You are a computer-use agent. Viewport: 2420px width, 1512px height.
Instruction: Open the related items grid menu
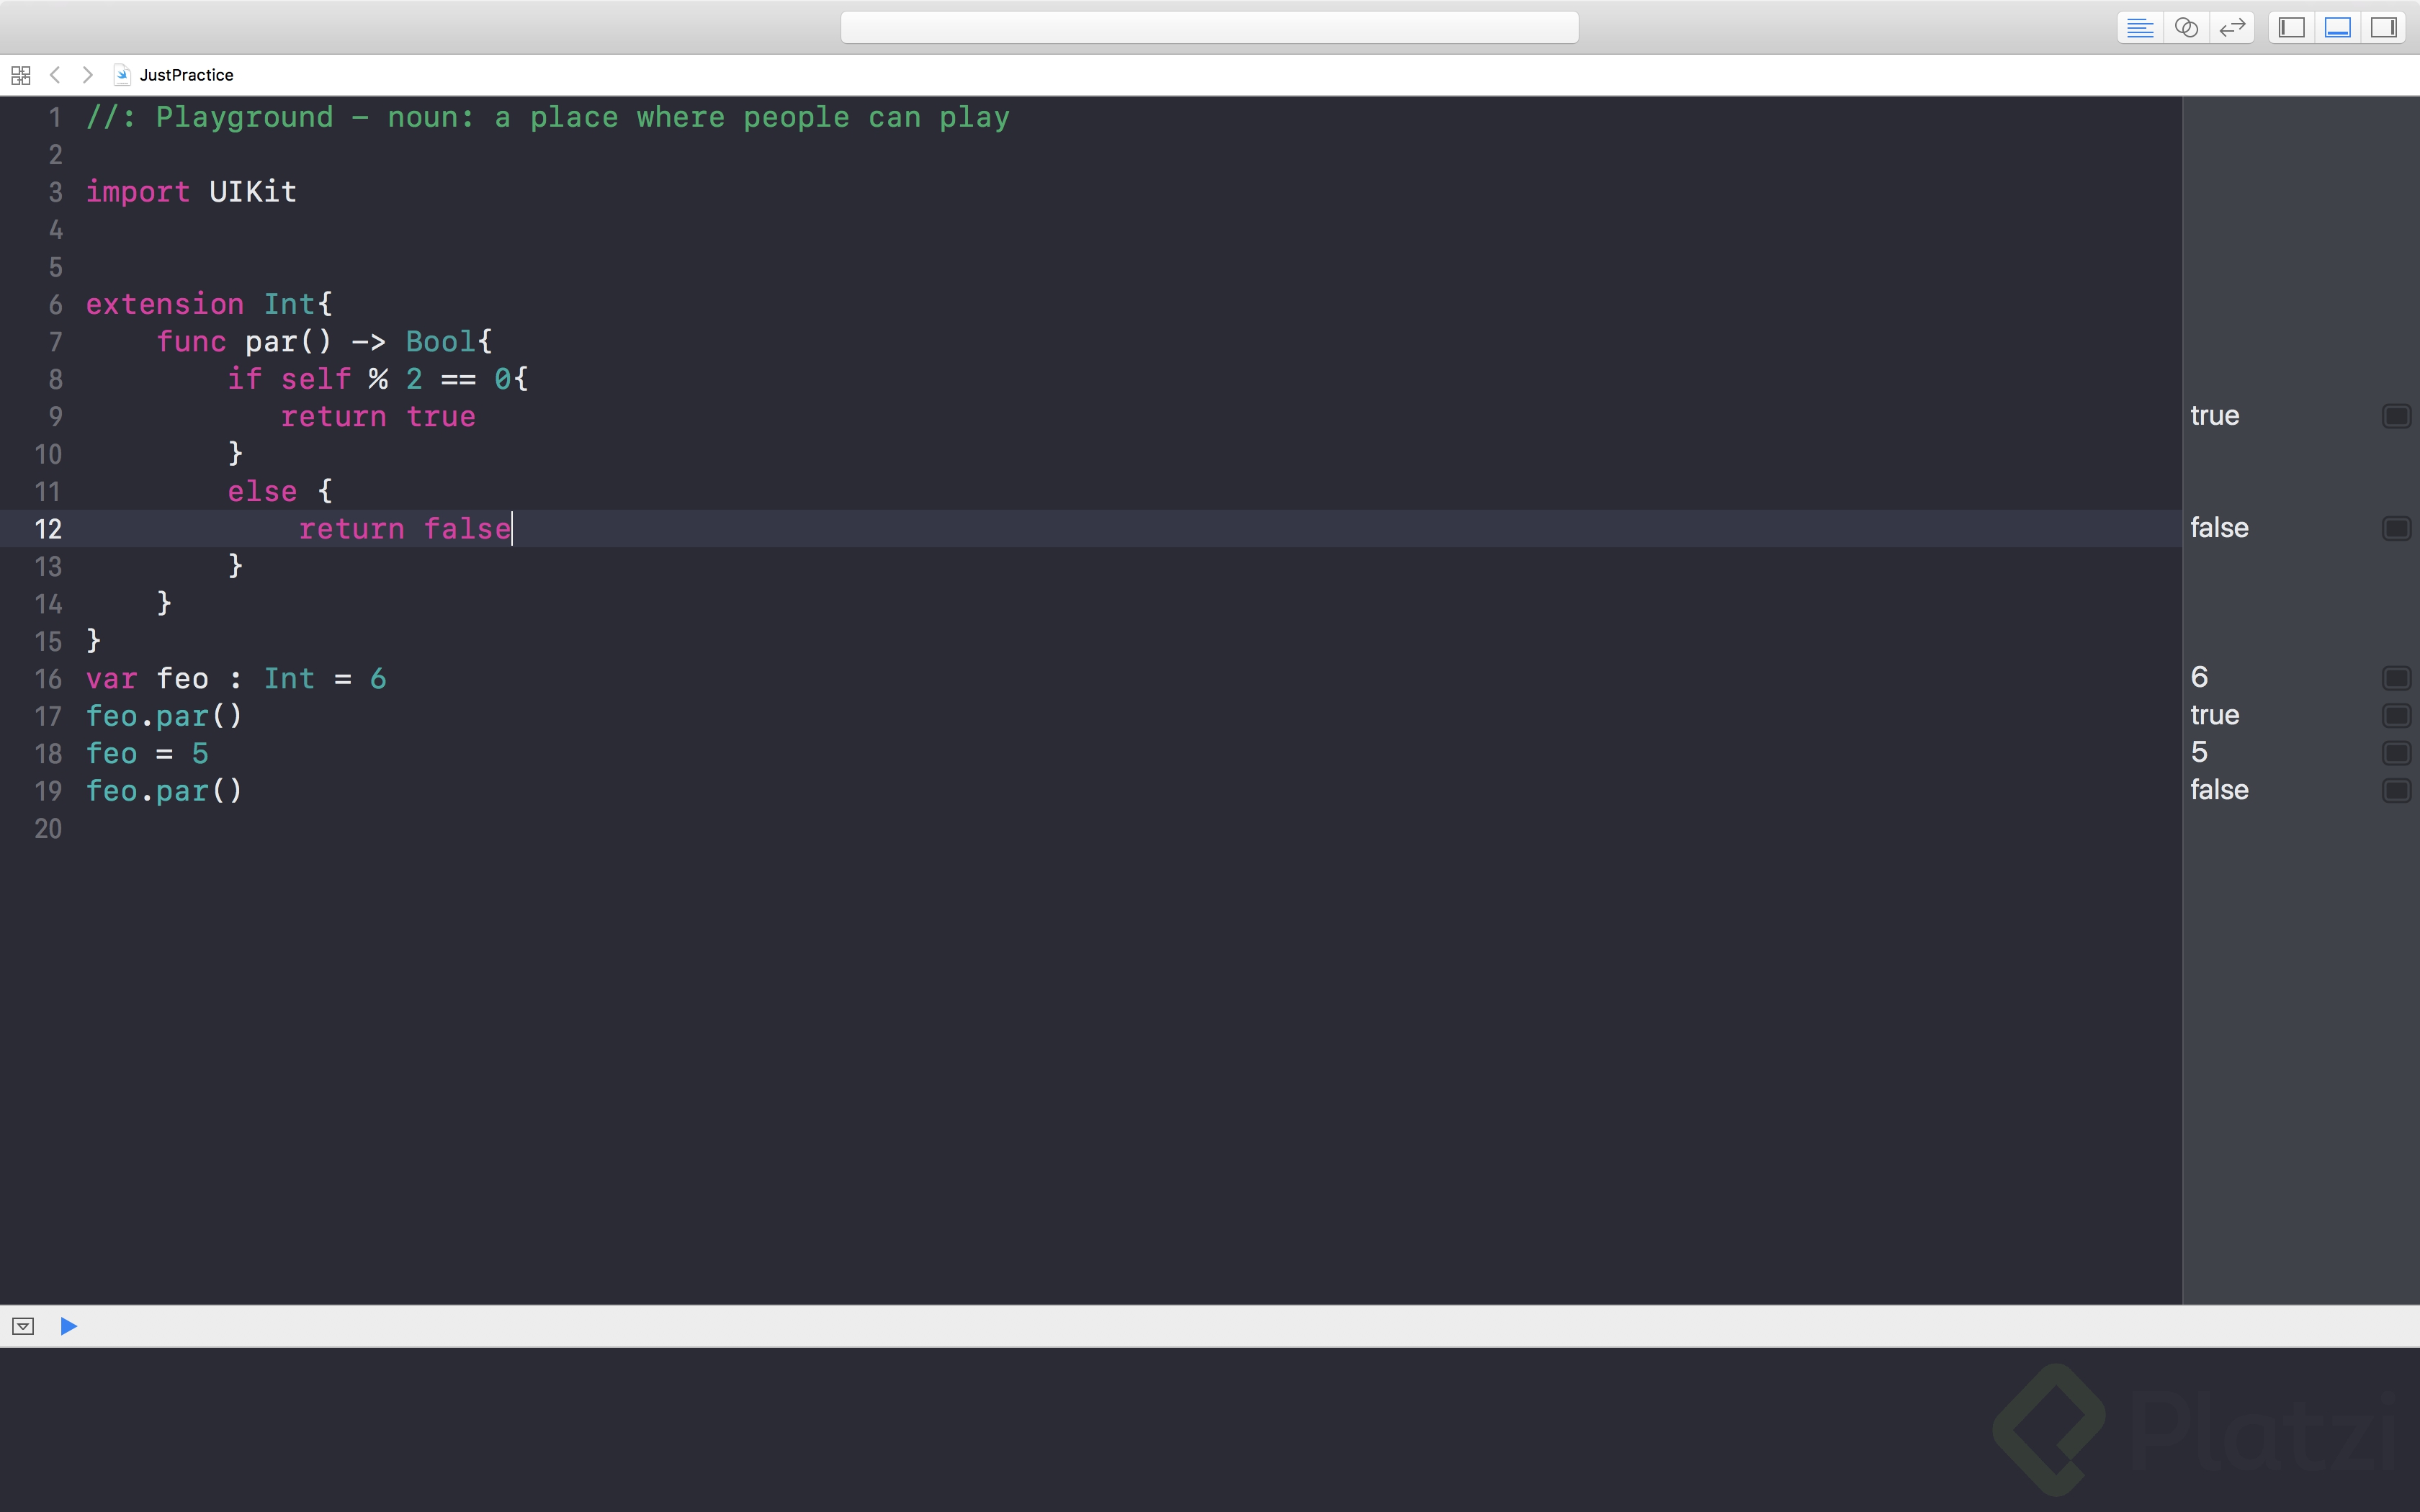click(x=21, y=75)
